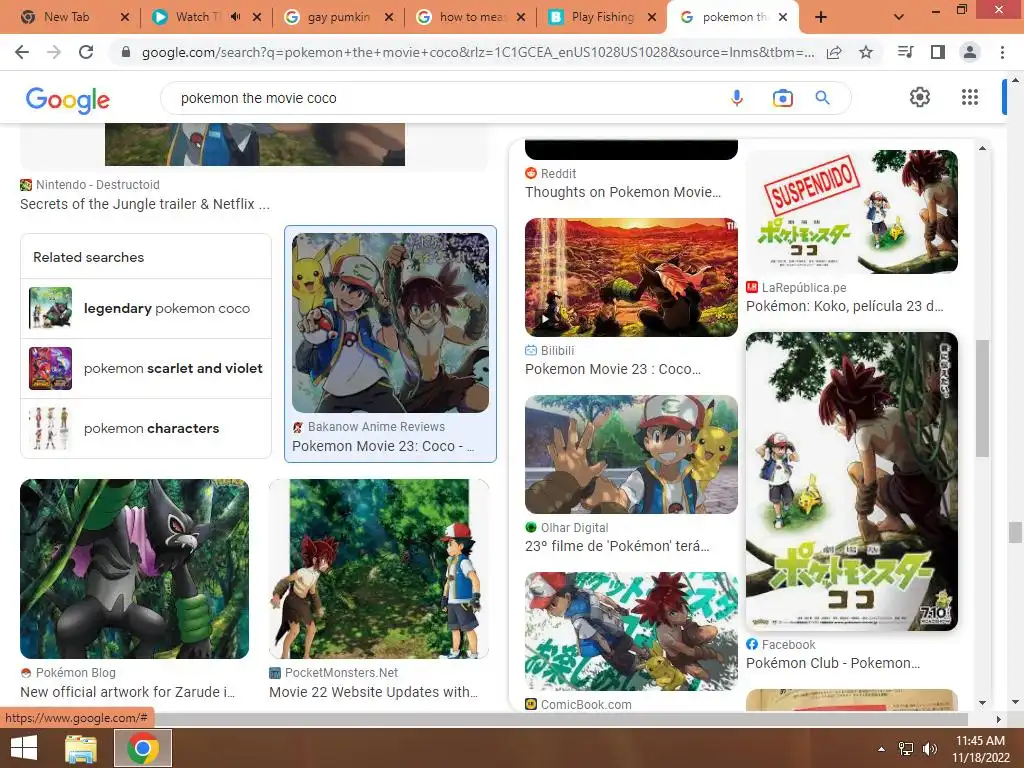This screenshot has width=1024, height=768.
Task: Click the browser back arrow
Action: coord(22,52)
